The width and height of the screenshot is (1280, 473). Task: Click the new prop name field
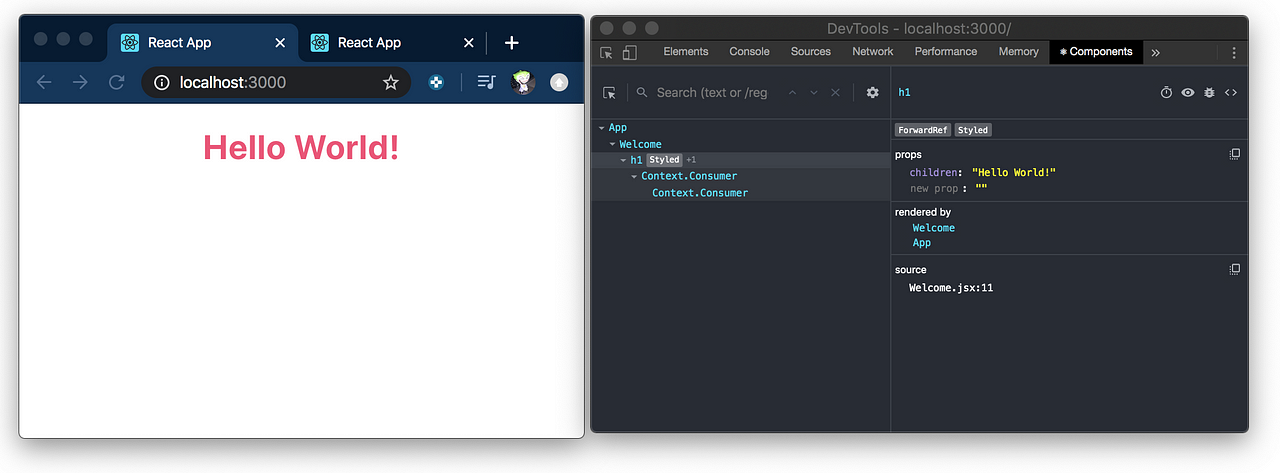934,188
